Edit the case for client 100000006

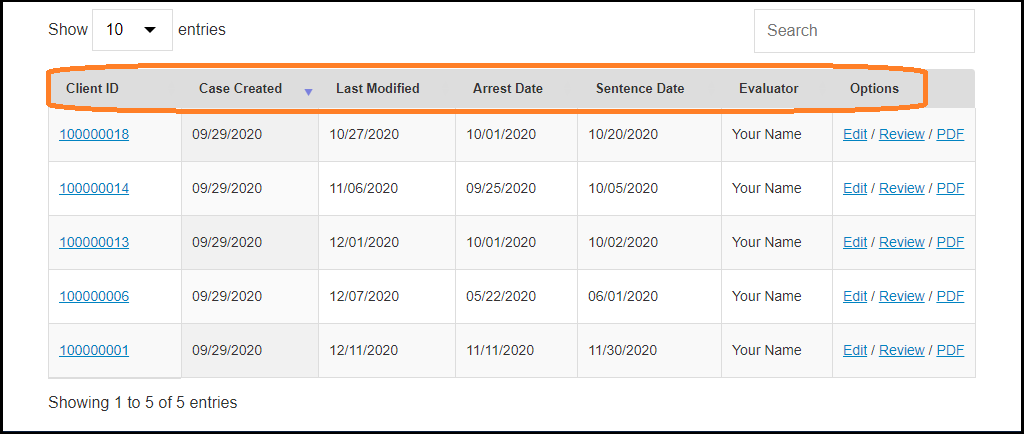(855, 296)
